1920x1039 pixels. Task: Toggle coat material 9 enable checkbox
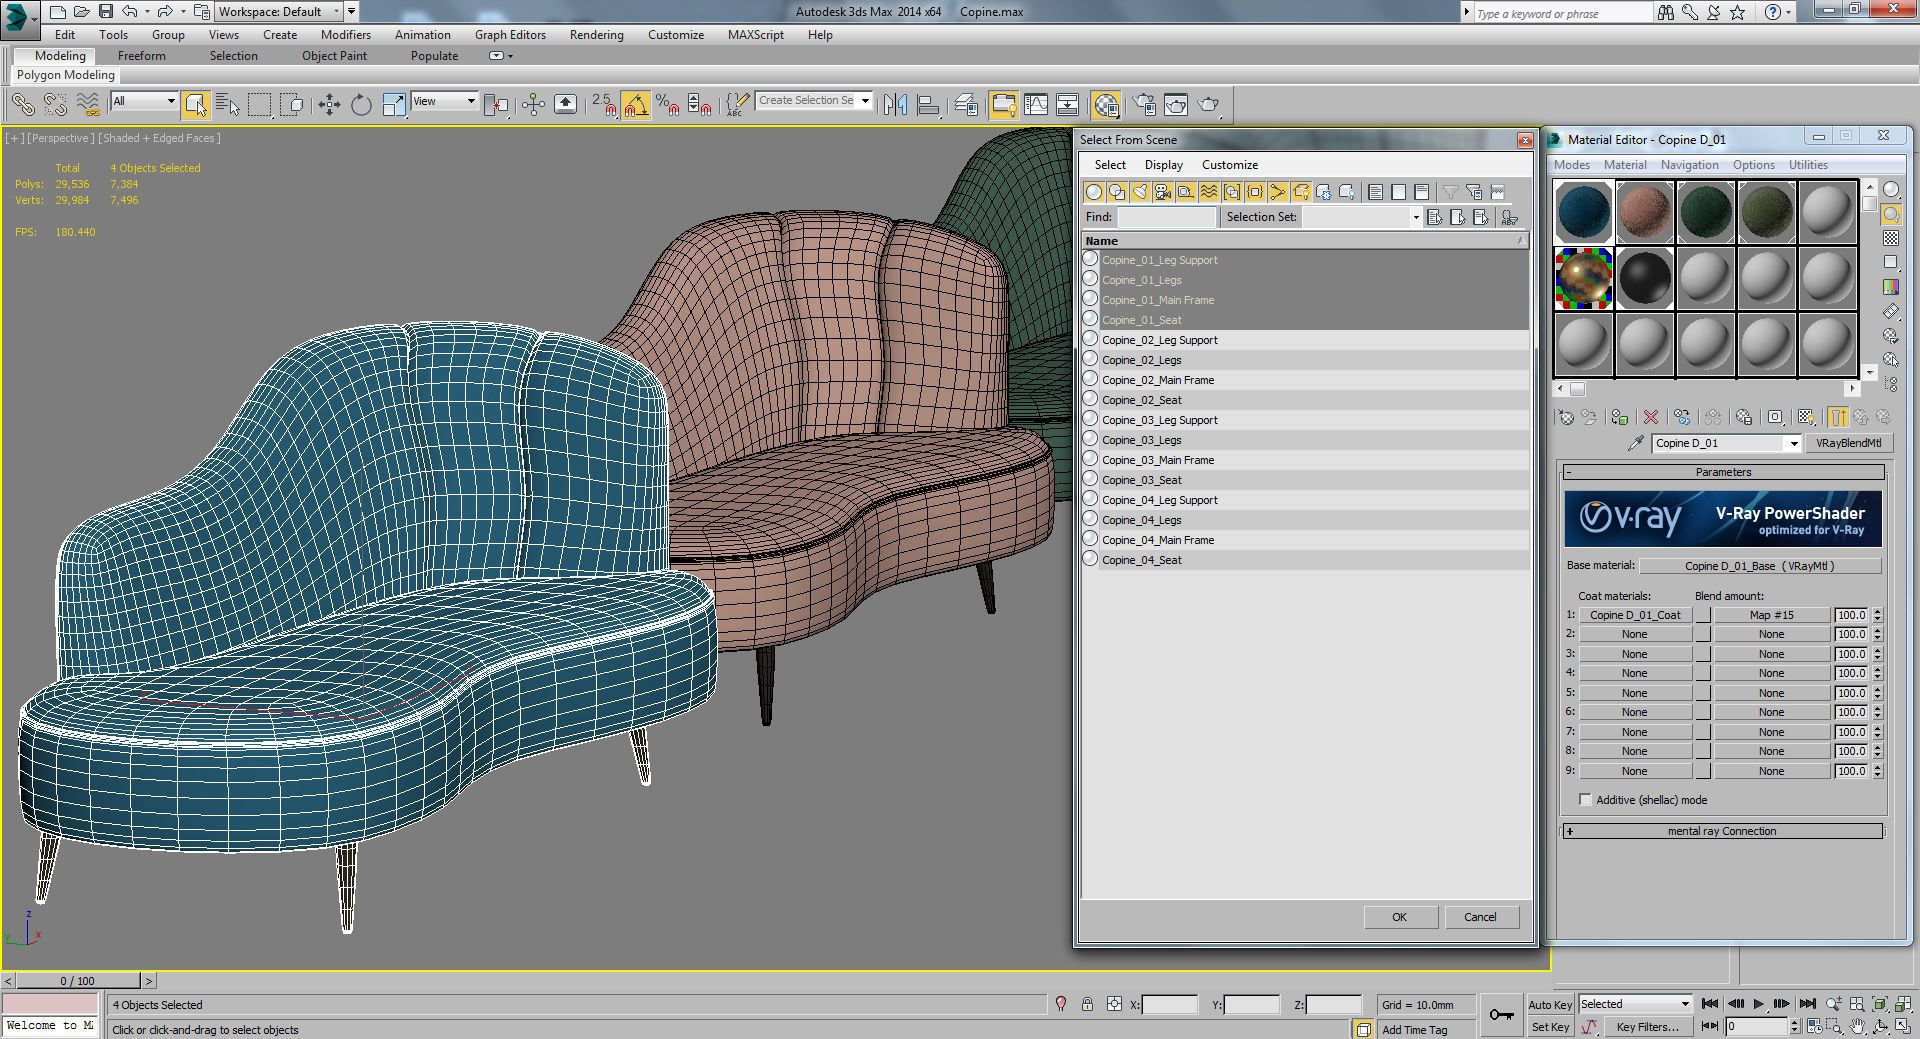[x=1704, y=772]
